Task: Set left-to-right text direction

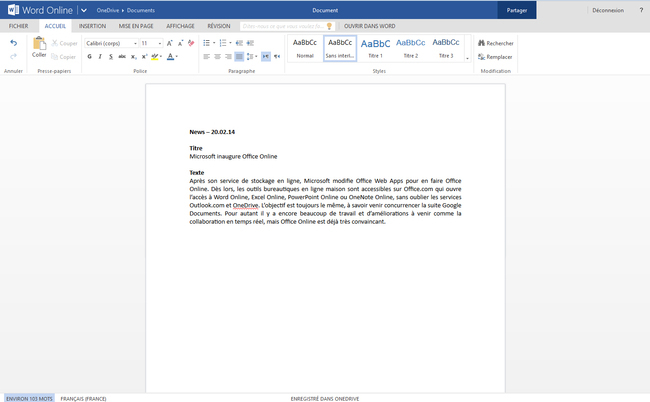Action: 266,56
